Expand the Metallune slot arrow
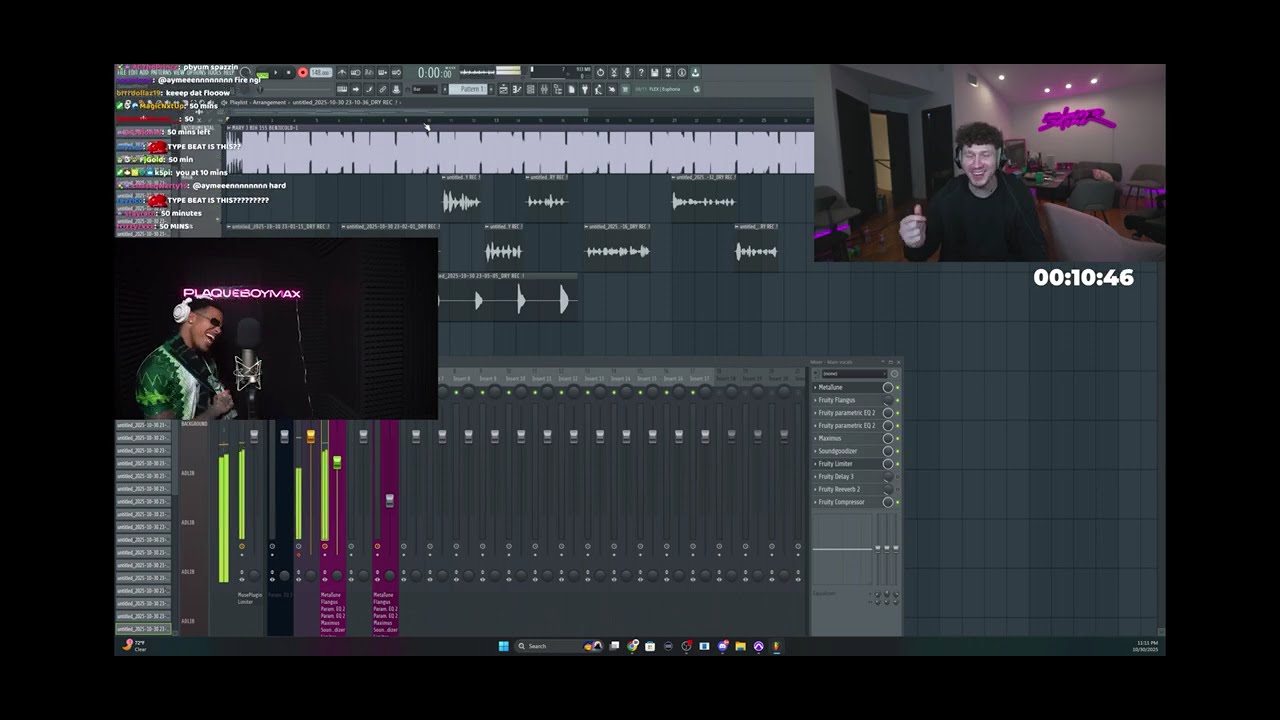 [x=815, y=387]
